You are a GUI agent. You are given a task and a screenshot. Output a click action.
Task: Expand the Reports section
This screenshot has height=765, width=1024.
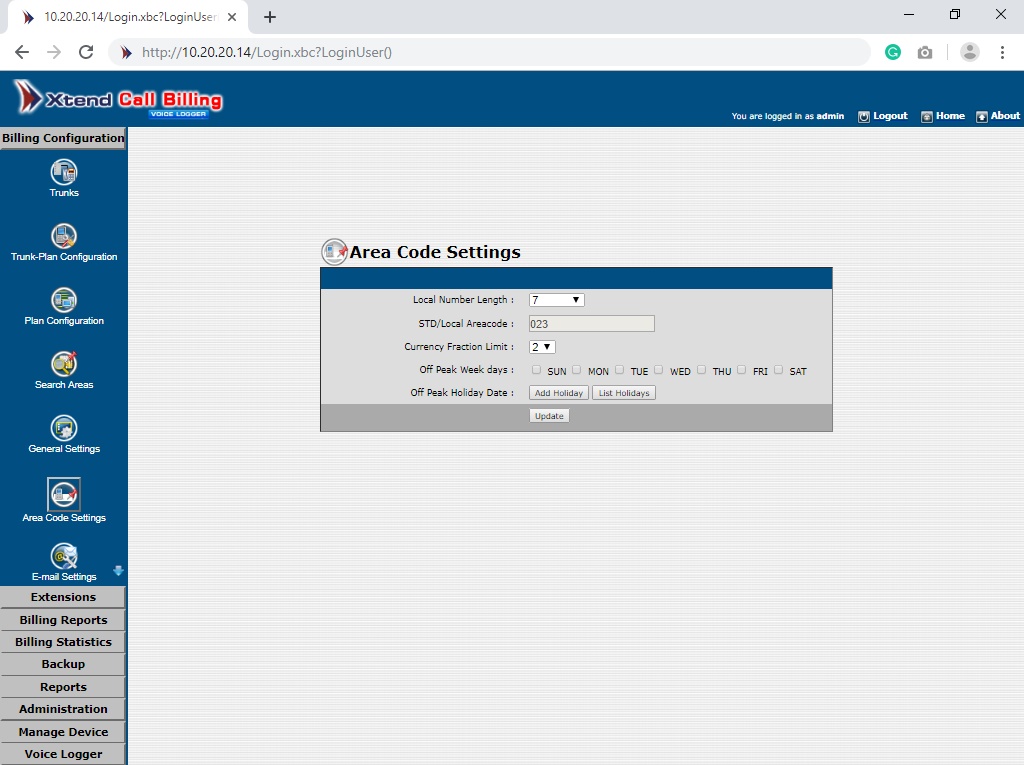click(63, 687)
